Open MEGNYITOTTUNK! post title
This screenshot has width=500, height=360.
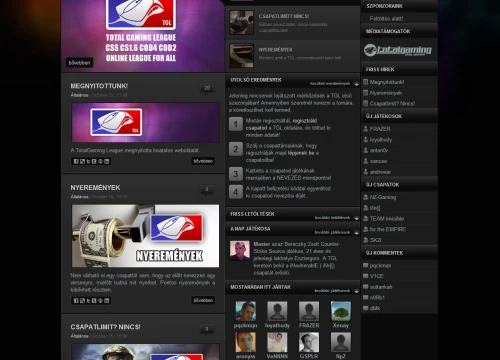tap(99, 86)
